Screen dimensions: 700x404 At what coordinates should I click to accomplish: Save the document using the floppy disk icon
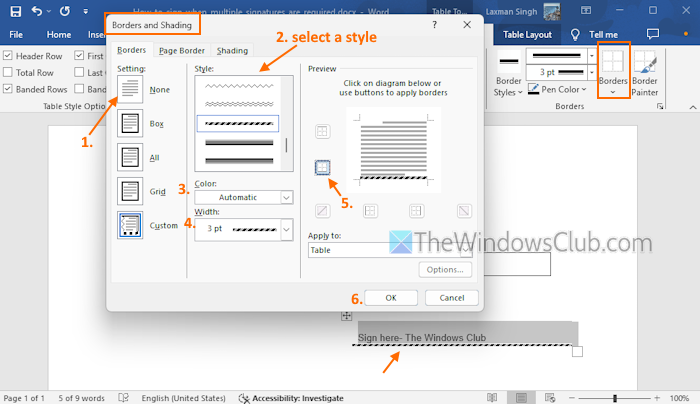(x=16, y=11)
